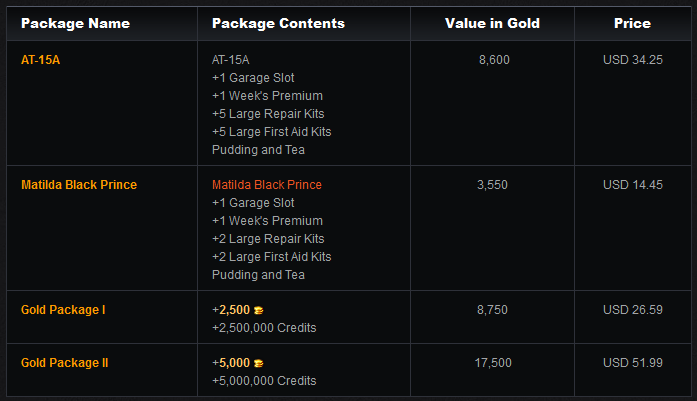The height and width of the screenshot is (401, 697).
Task: Select the Gold Package II link
Action: [65, 363]
